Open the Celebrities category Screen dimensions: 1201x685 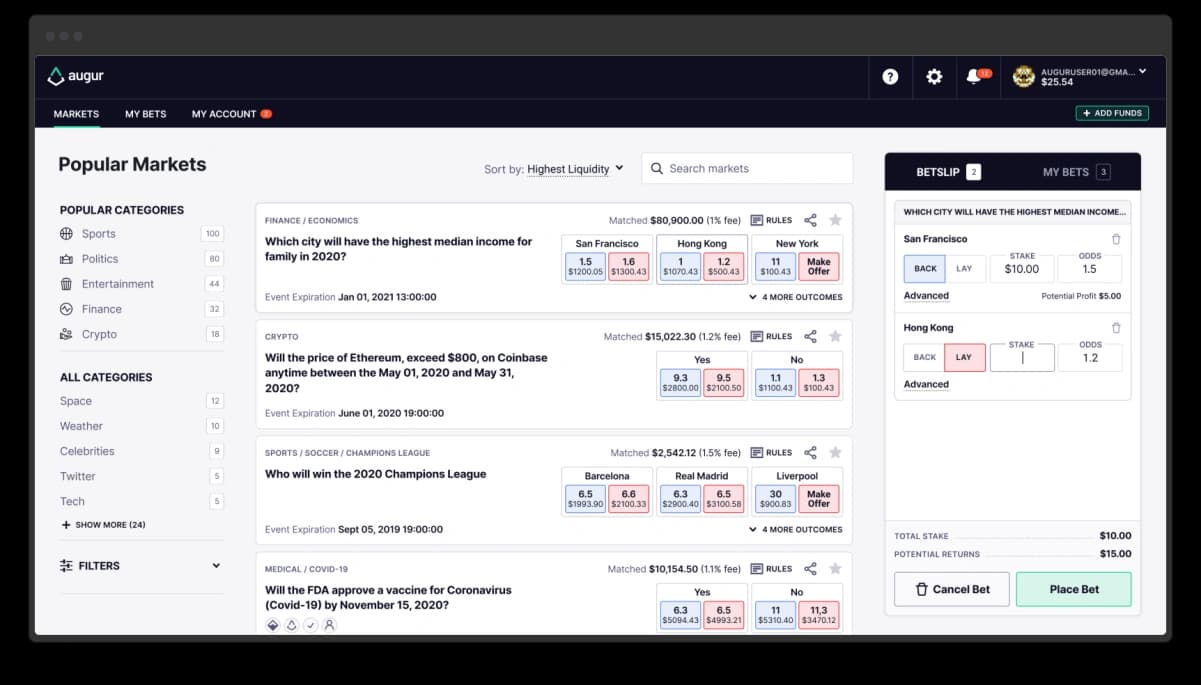click(x=87, y=451)
